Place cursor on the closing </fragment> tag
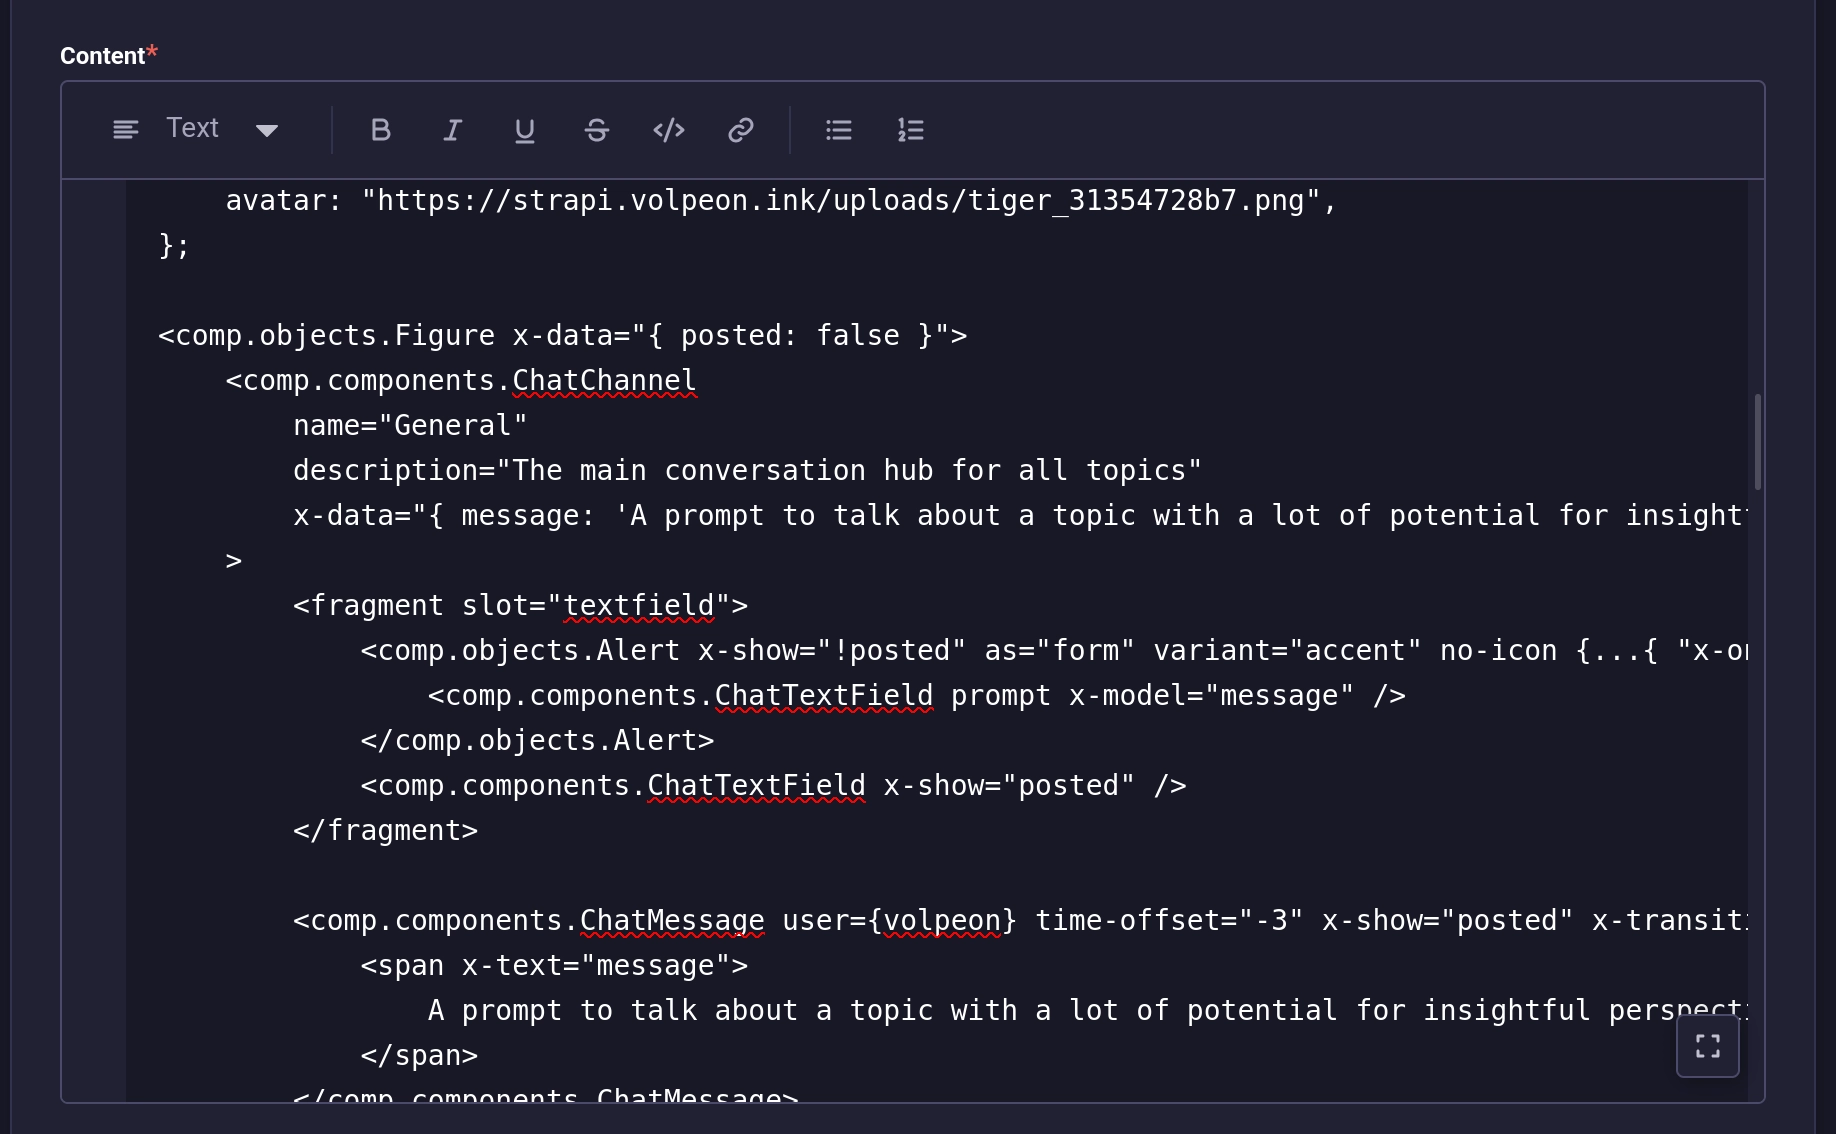Screen dimensions: 1836x1134 [385, 831]
